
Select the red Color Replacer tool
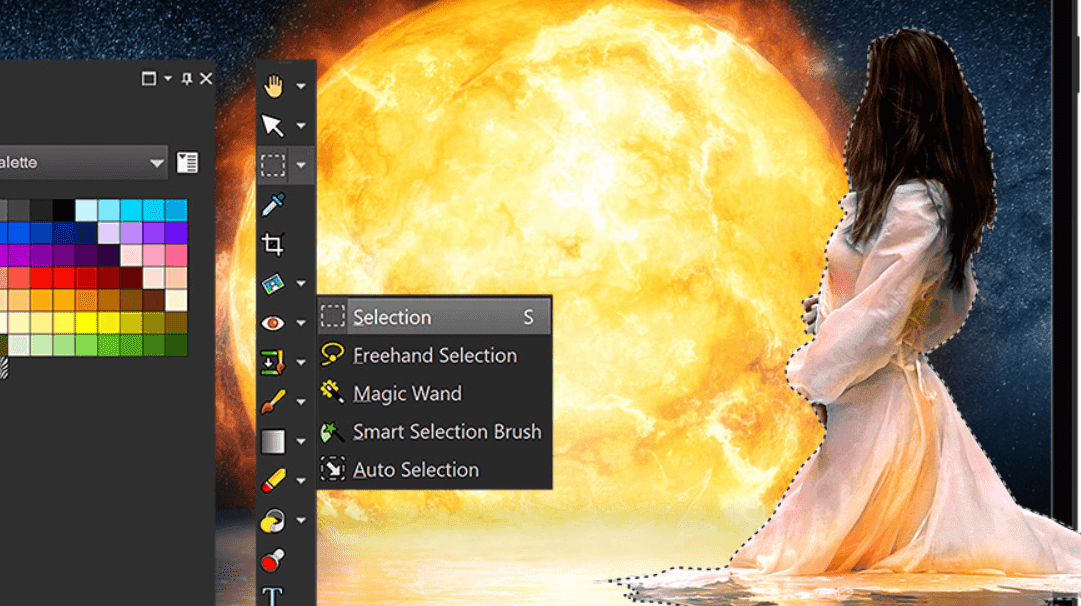click(273, 560)
